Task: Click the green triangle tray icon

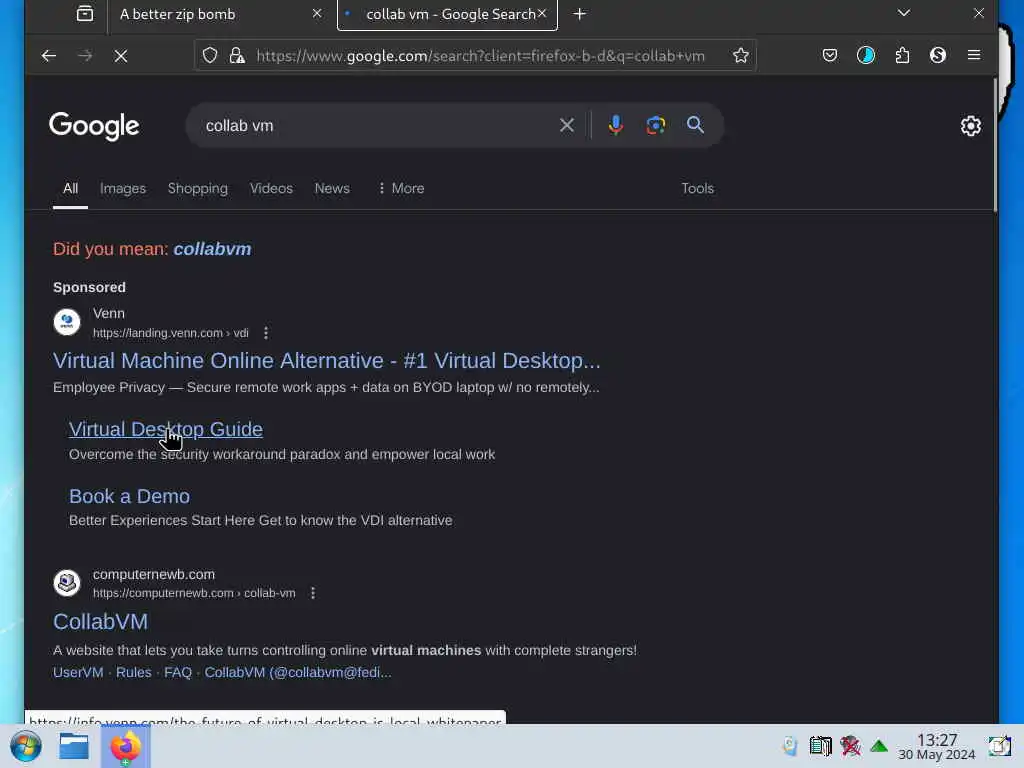Action: pyautogui.click(x=879, y=746)
